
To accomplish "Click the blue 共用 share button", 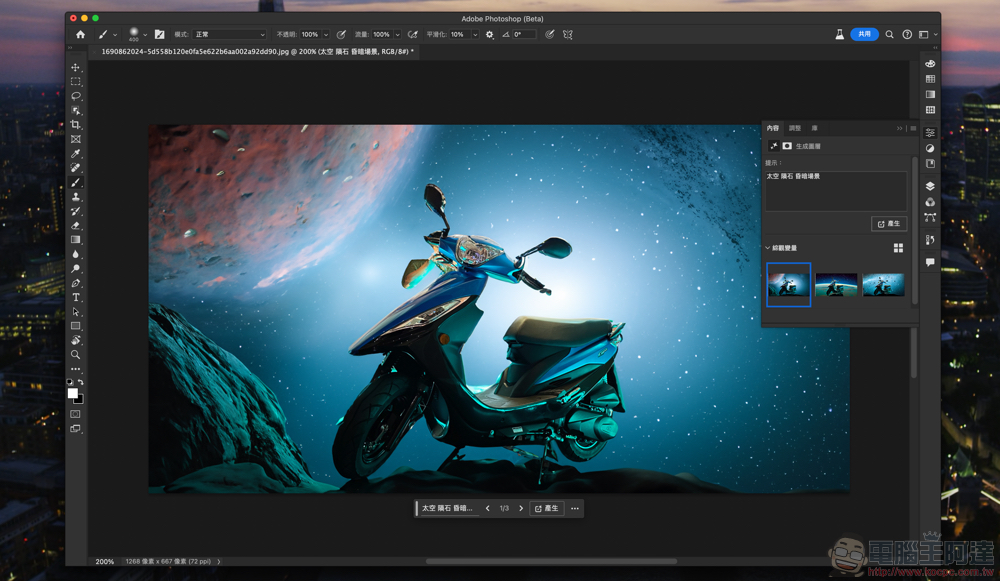I will pos(864,34).
